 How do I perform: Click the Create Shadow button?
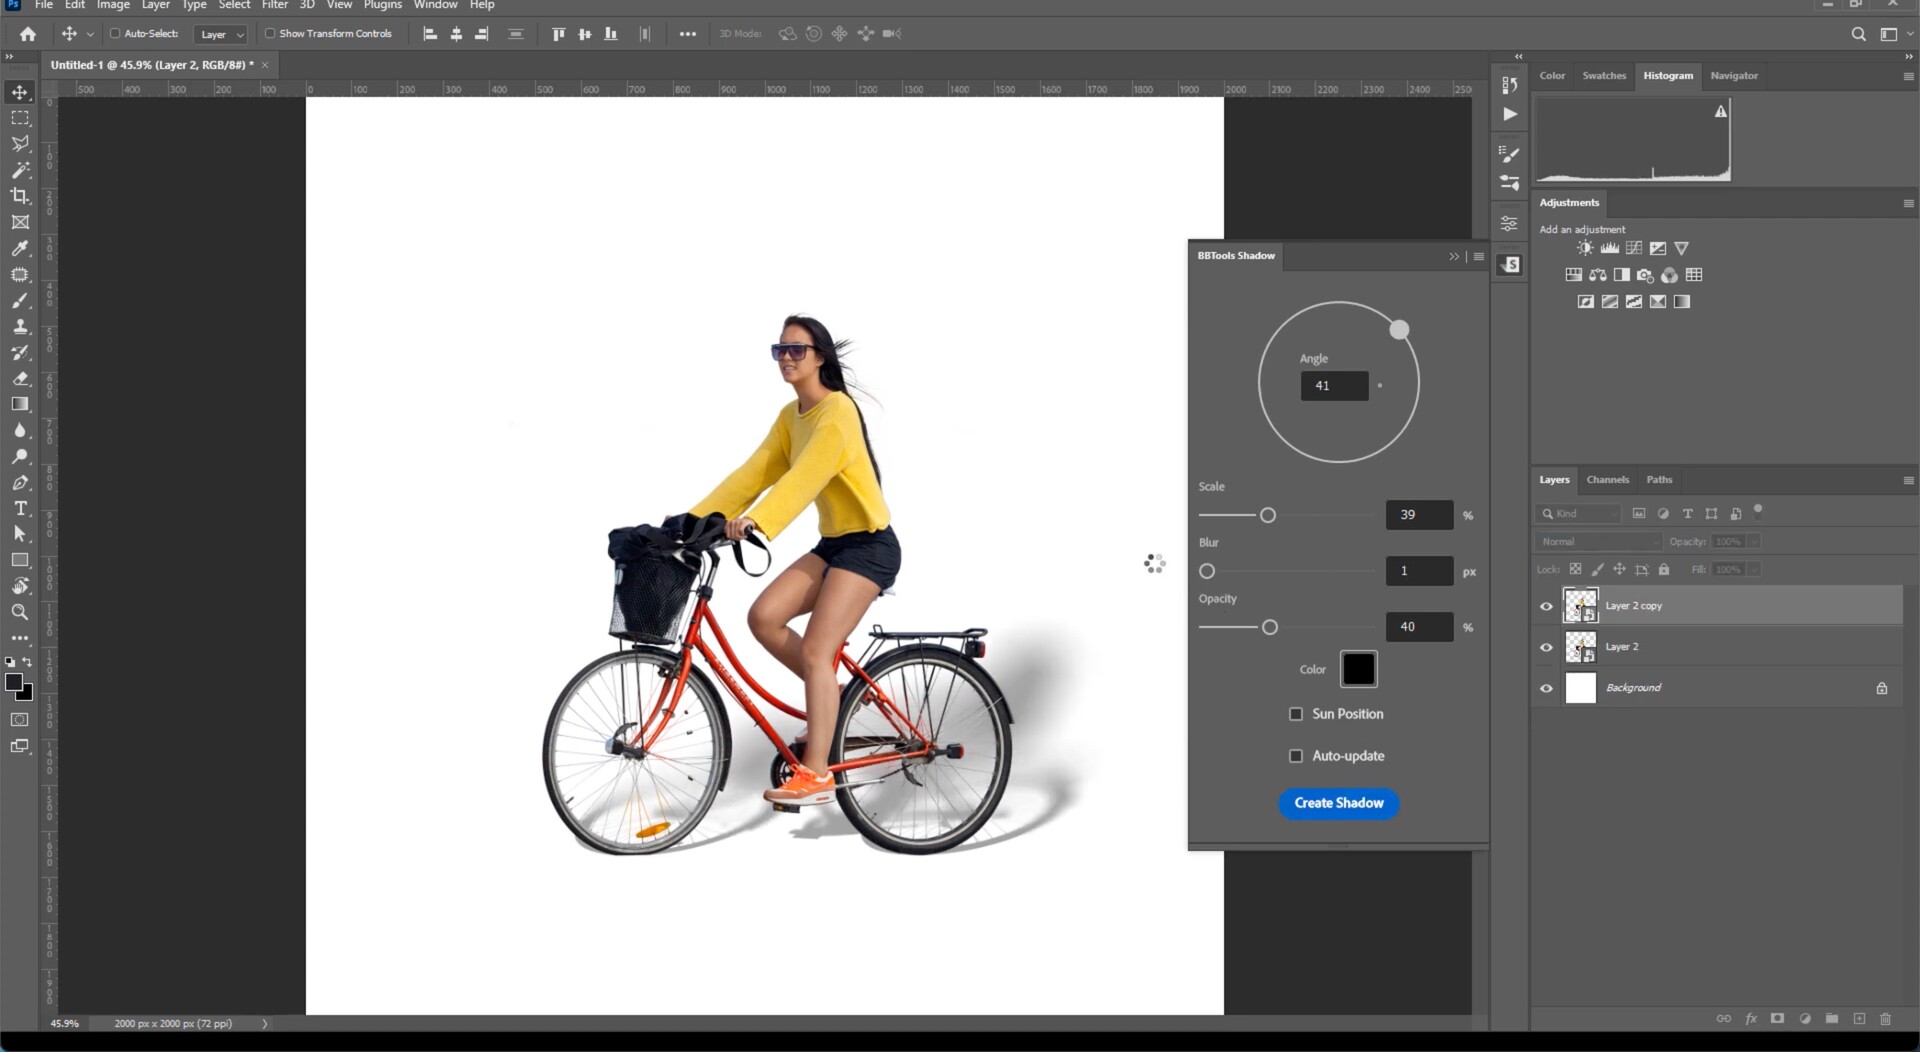tap(1338, 803)
